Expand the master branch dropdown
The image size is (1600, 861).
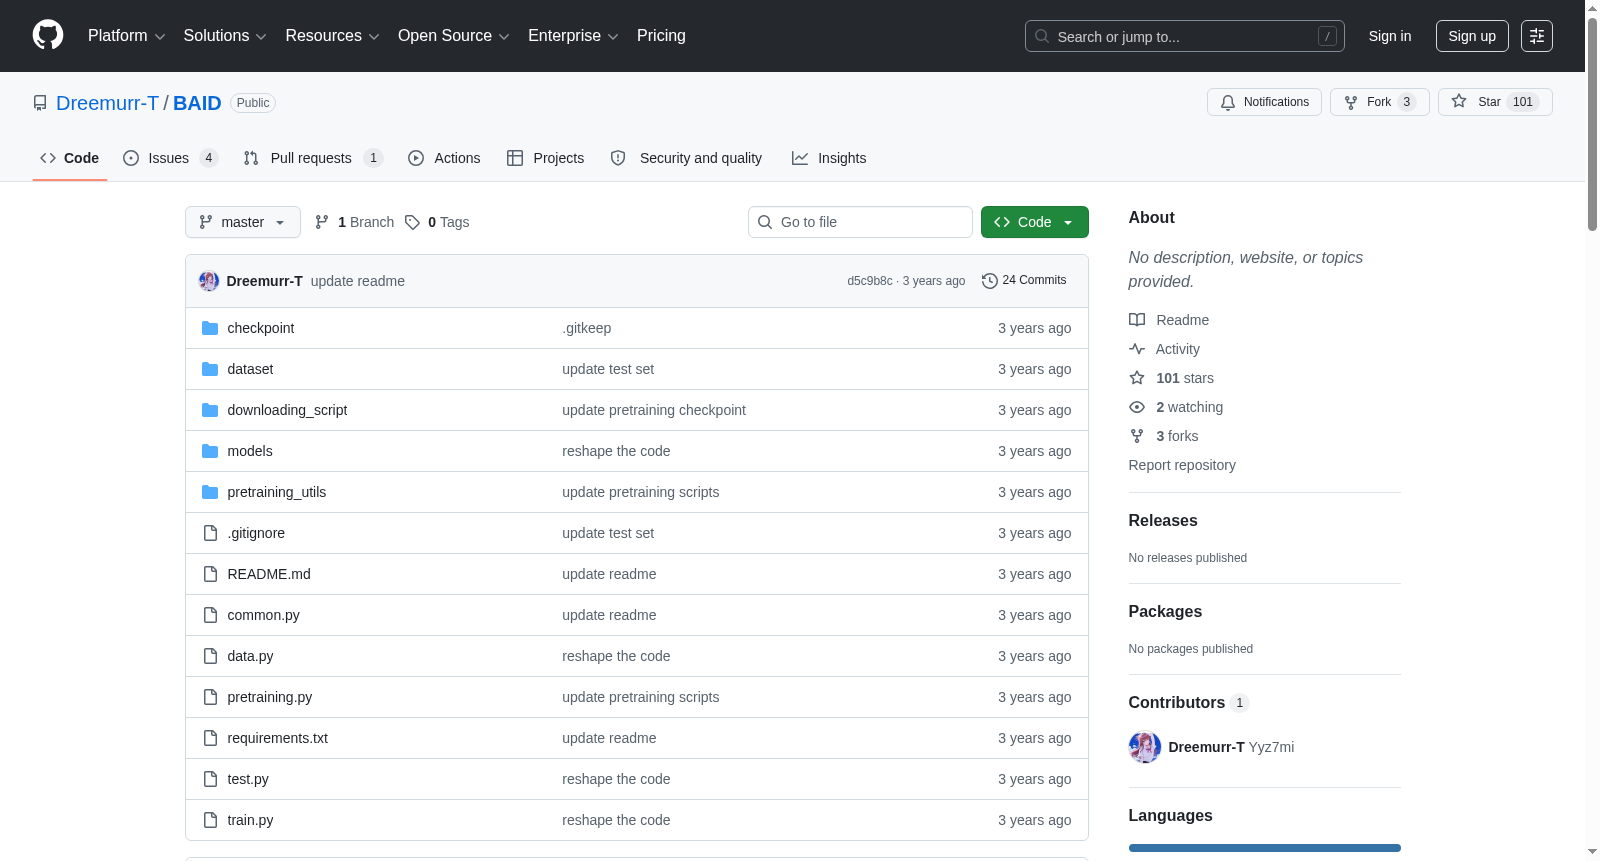[243, 222]
